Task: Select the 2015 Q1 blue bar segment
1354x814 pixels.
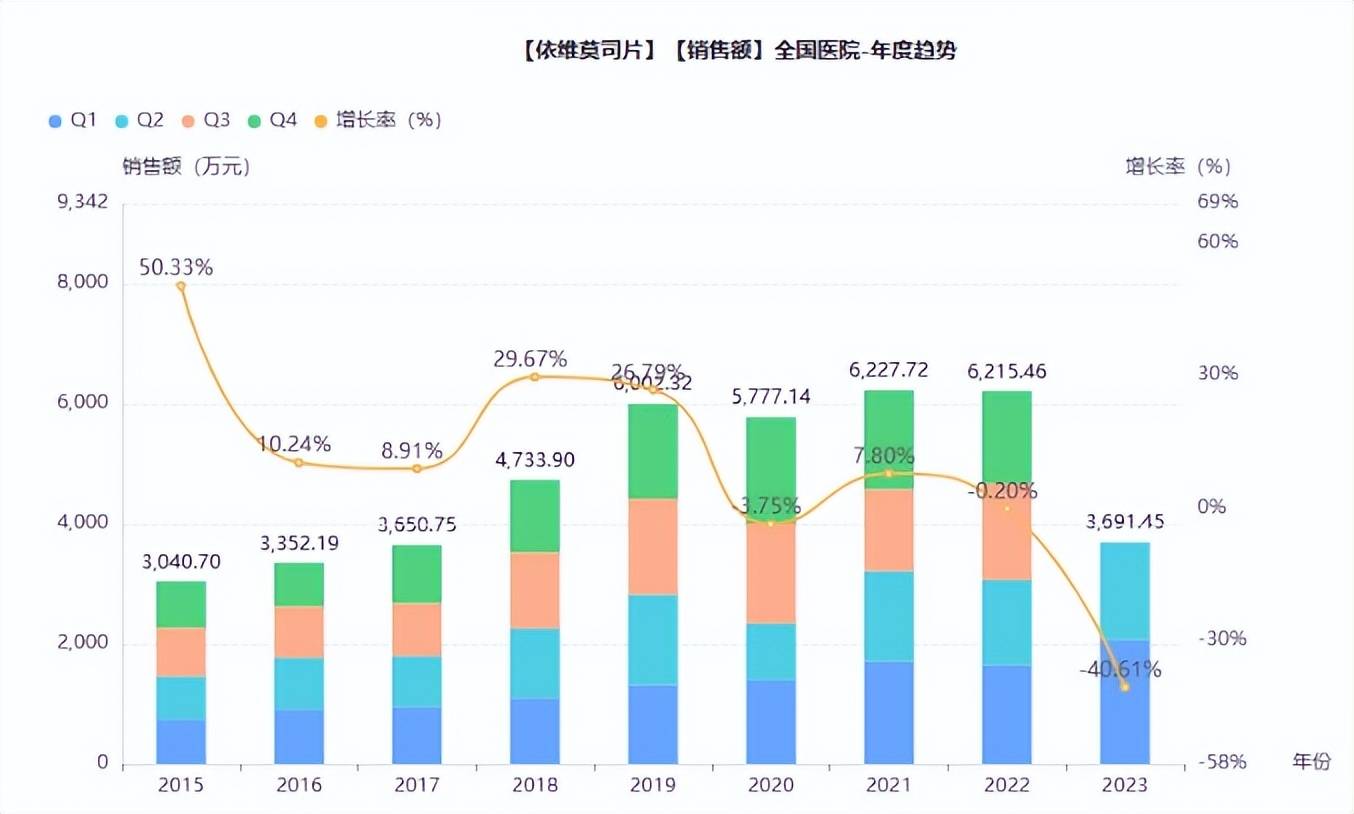Action: (181, 742)
